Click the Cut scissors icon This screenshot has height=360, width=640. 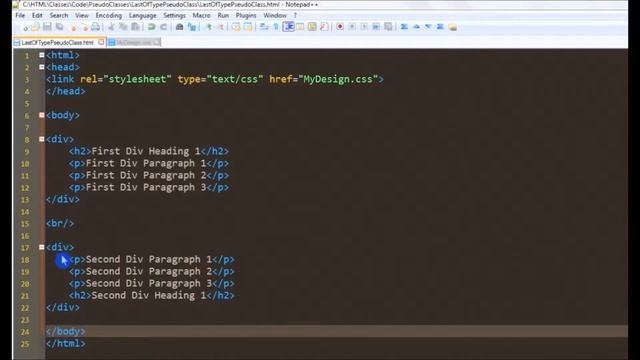111,27
